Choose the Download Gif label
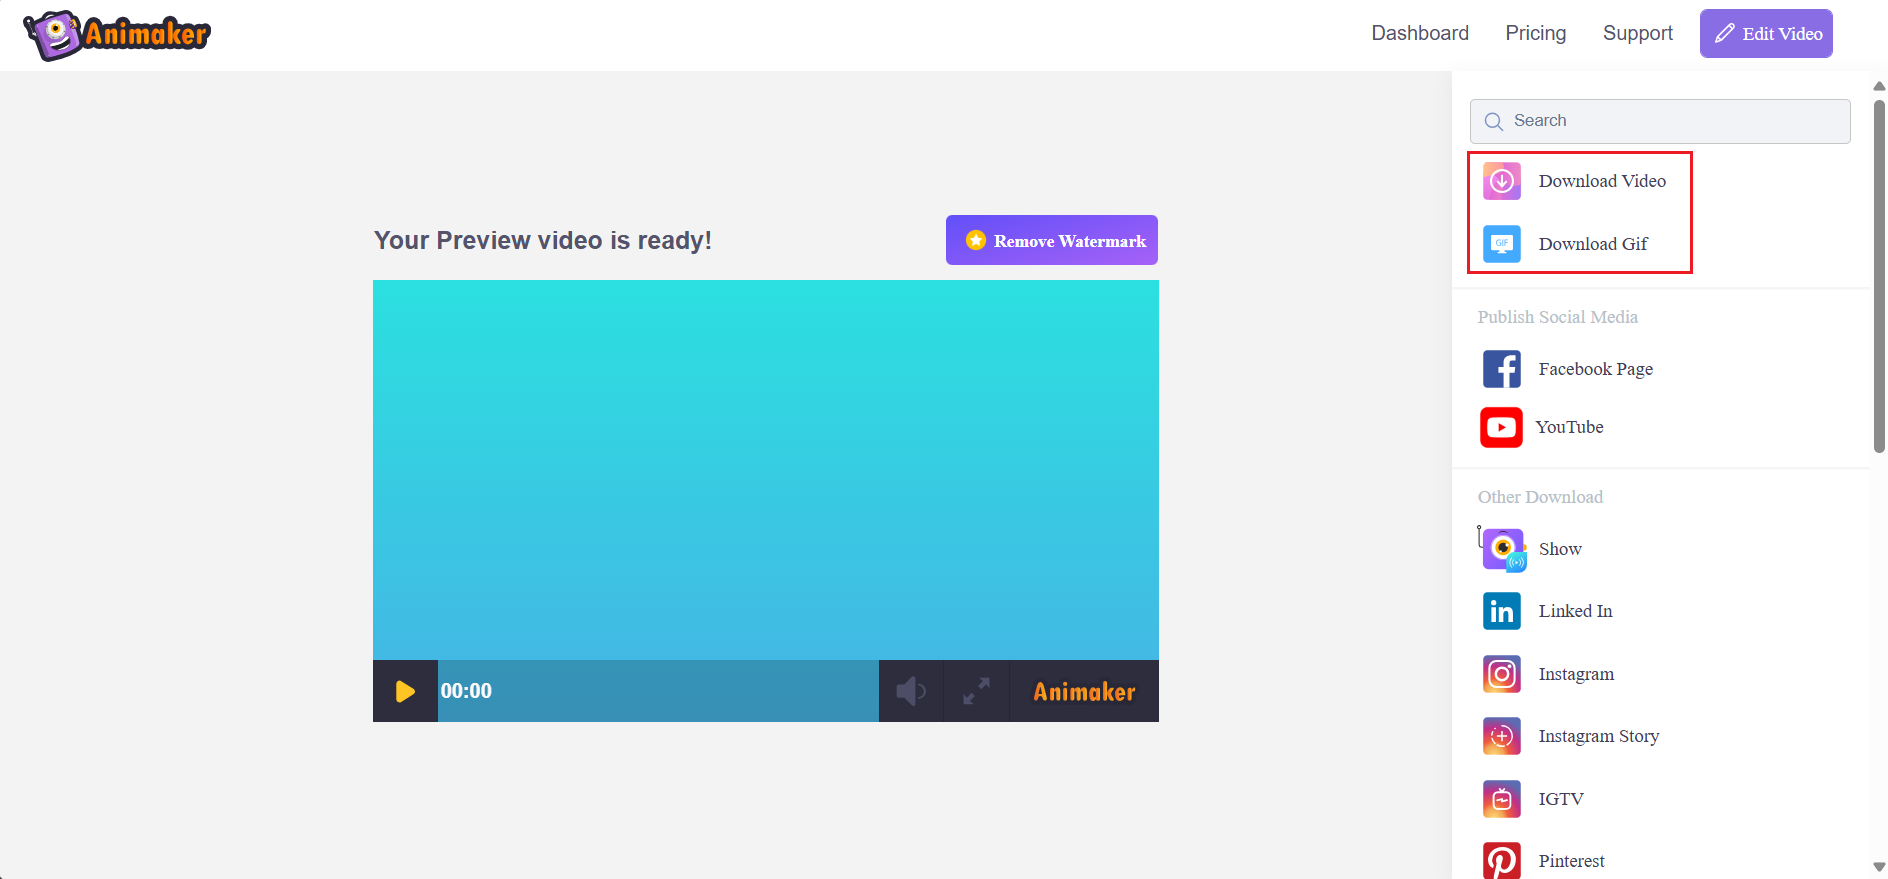This screenshot has width=1888, height=879. tap(1593, 244)
